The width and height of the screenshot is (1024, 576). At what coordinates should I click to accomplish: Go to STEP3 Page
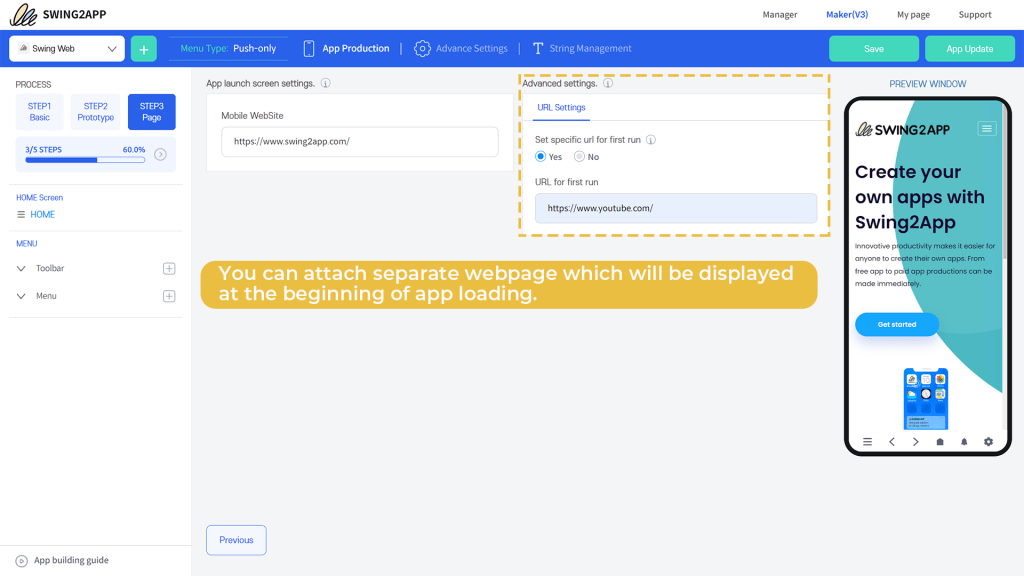pos(152,112)
